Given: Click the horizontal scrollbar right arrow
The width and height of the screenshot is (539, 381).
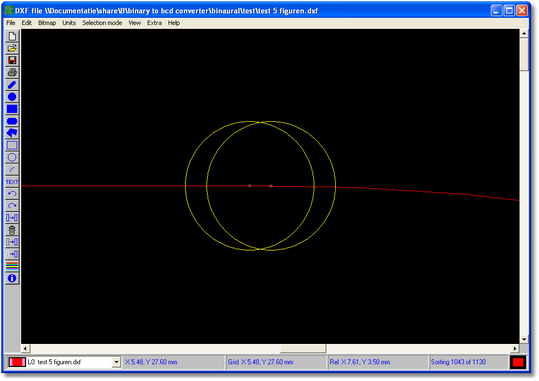Looking at the screenshot, I should (x=515, y=349).
